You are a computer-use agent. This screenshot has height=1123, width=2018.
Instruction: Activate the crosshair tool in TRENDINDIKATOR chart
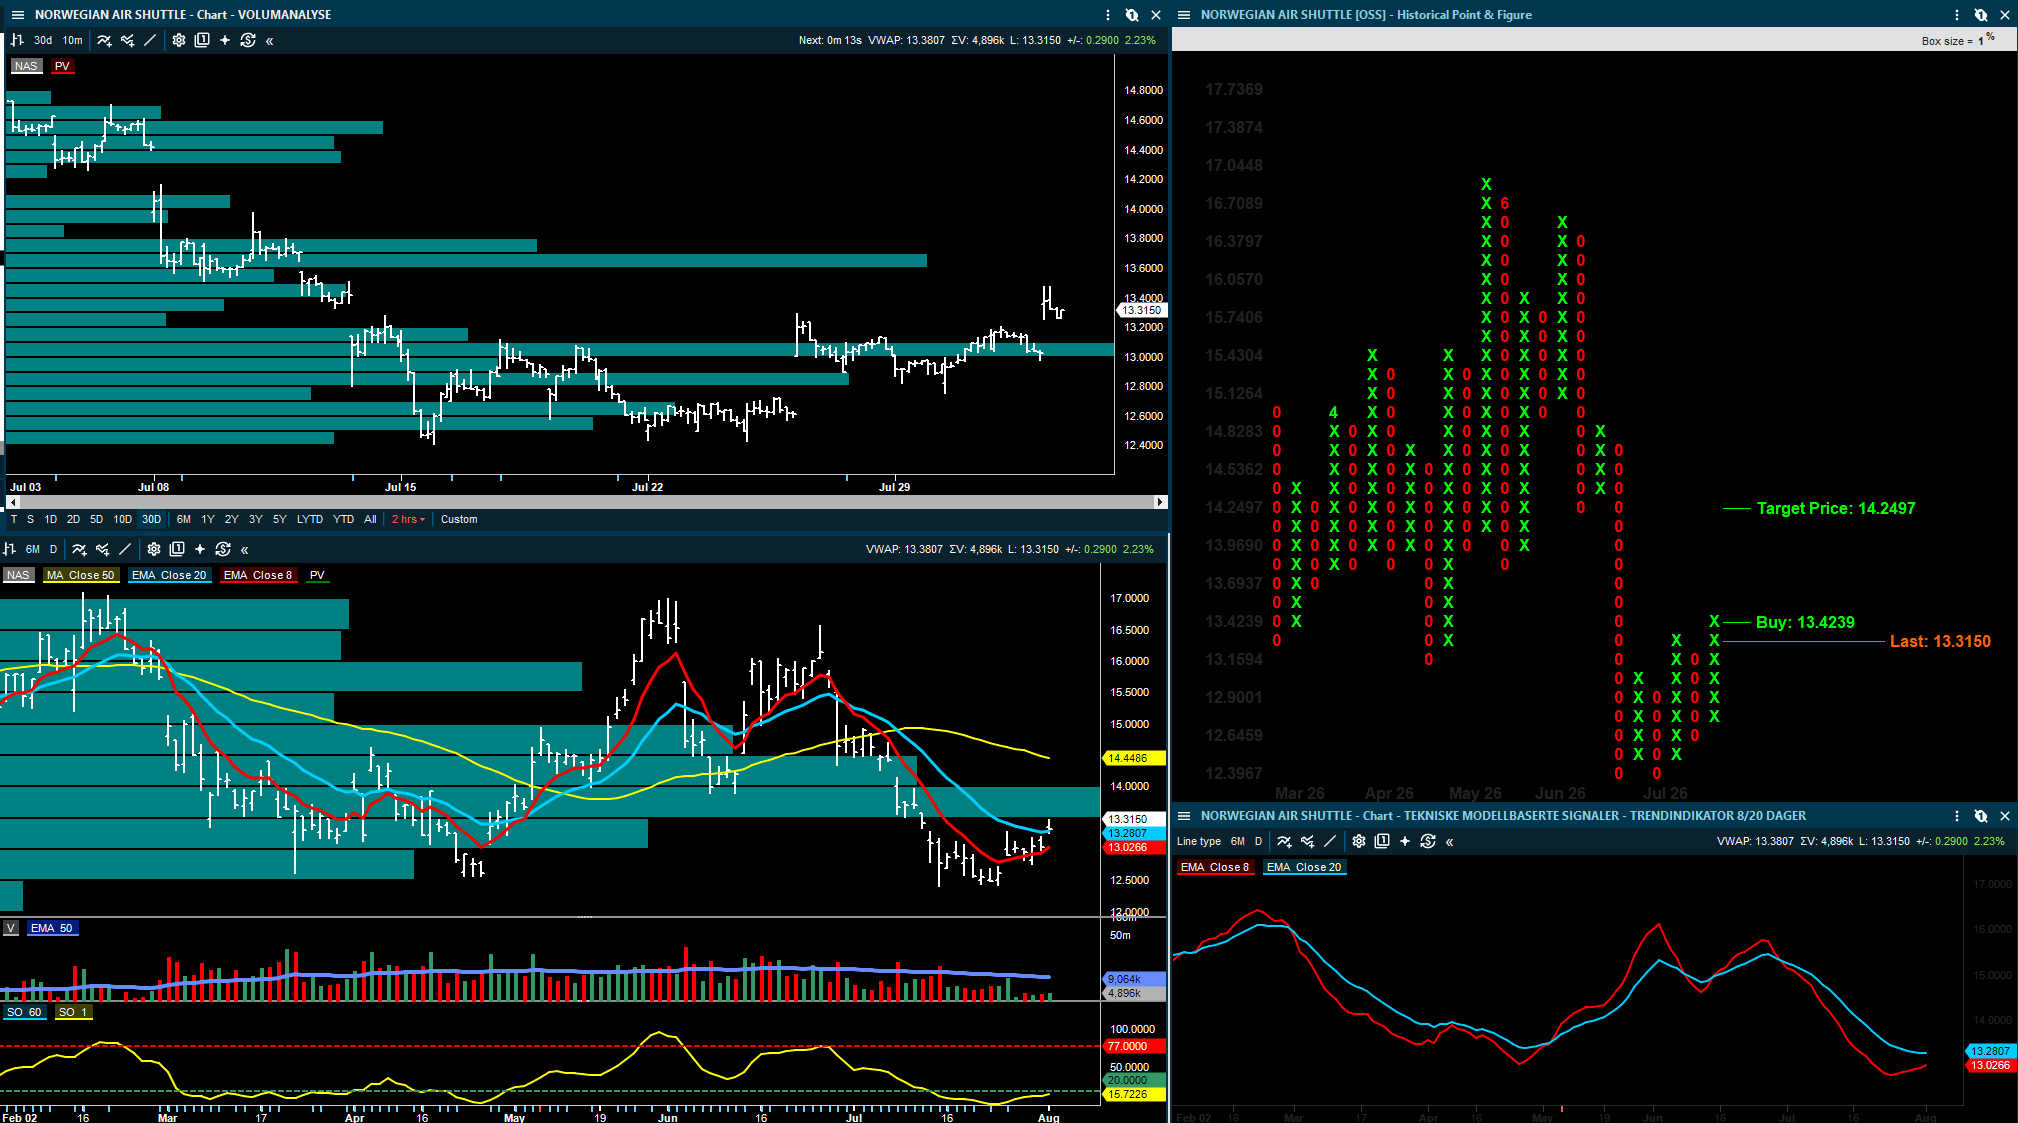(x=1405, y=841)
